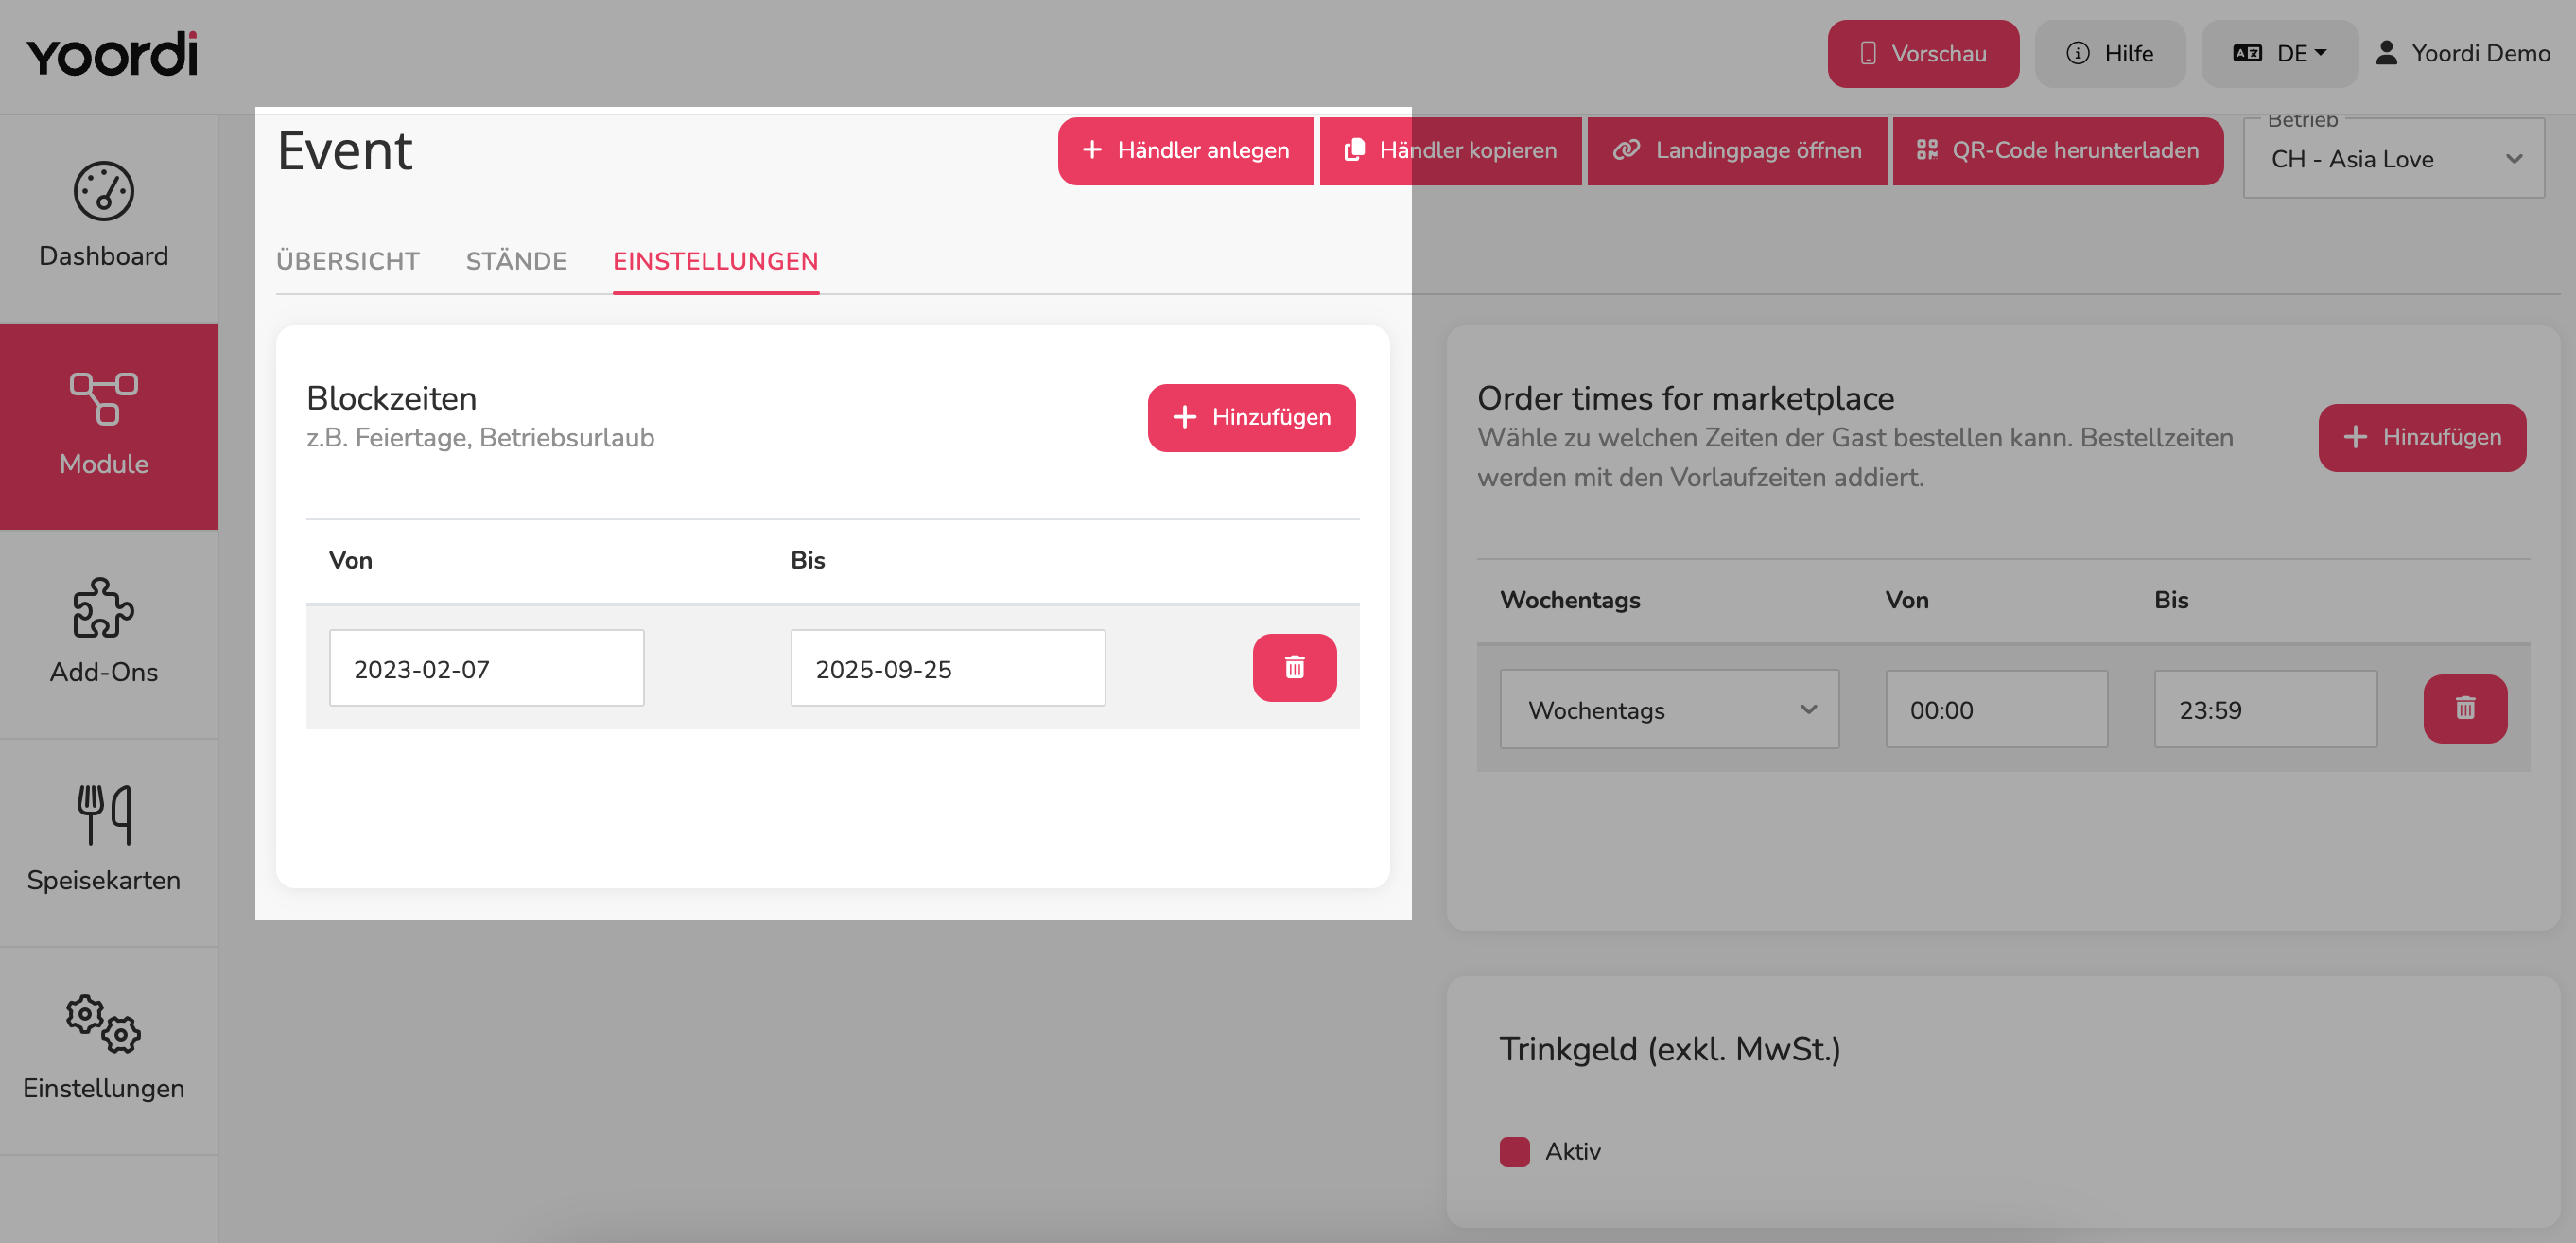Viewport: 2576px width, 1243px height.
Task: Click QR-Code herunterladen button
Action: coord(2058,150)
